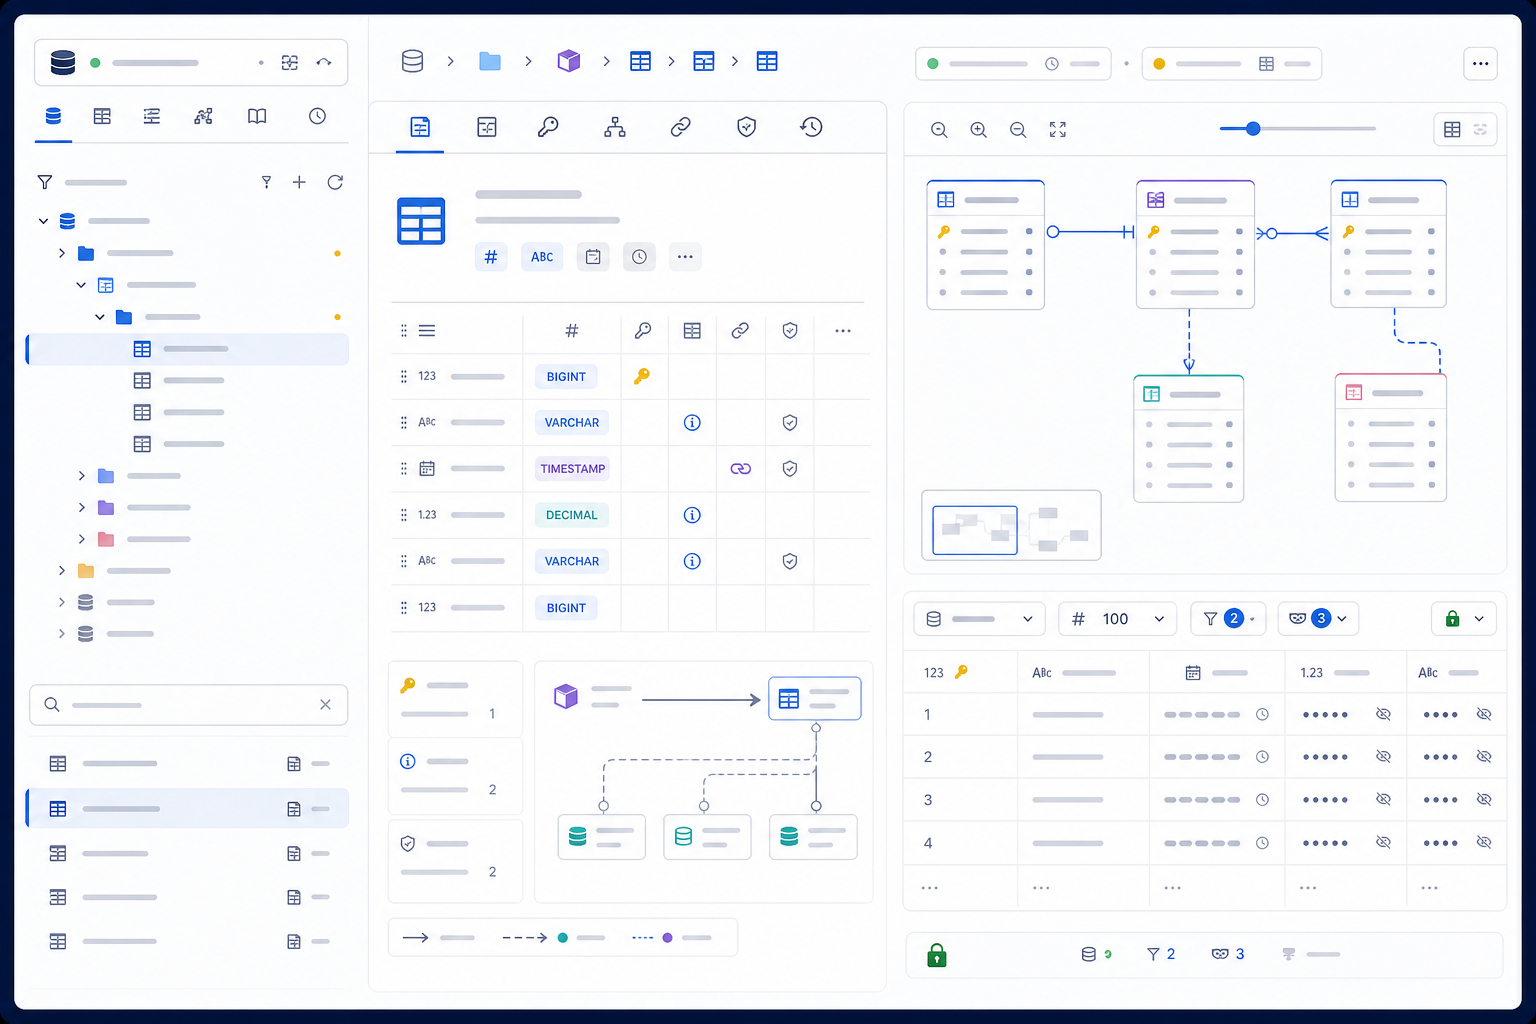Unmask the 1.23 column value in row 4

pos(1384,843)
